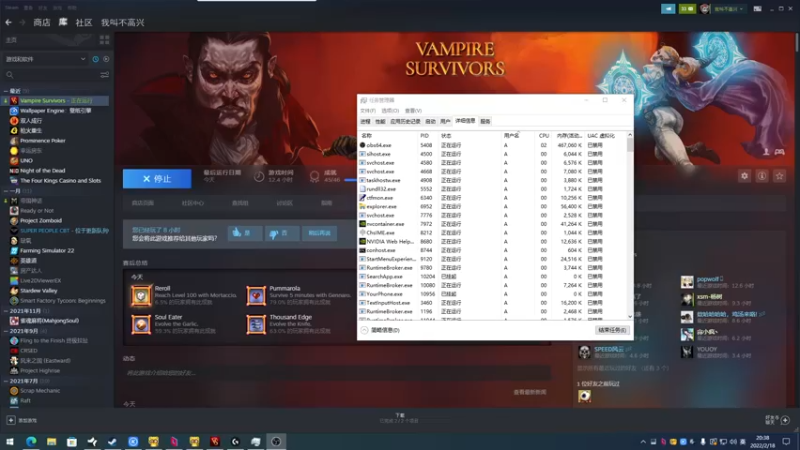The width and height of the screenshot is (800, 450).
Task: Open the Reroll achievement icon
Action: point(141,295)
